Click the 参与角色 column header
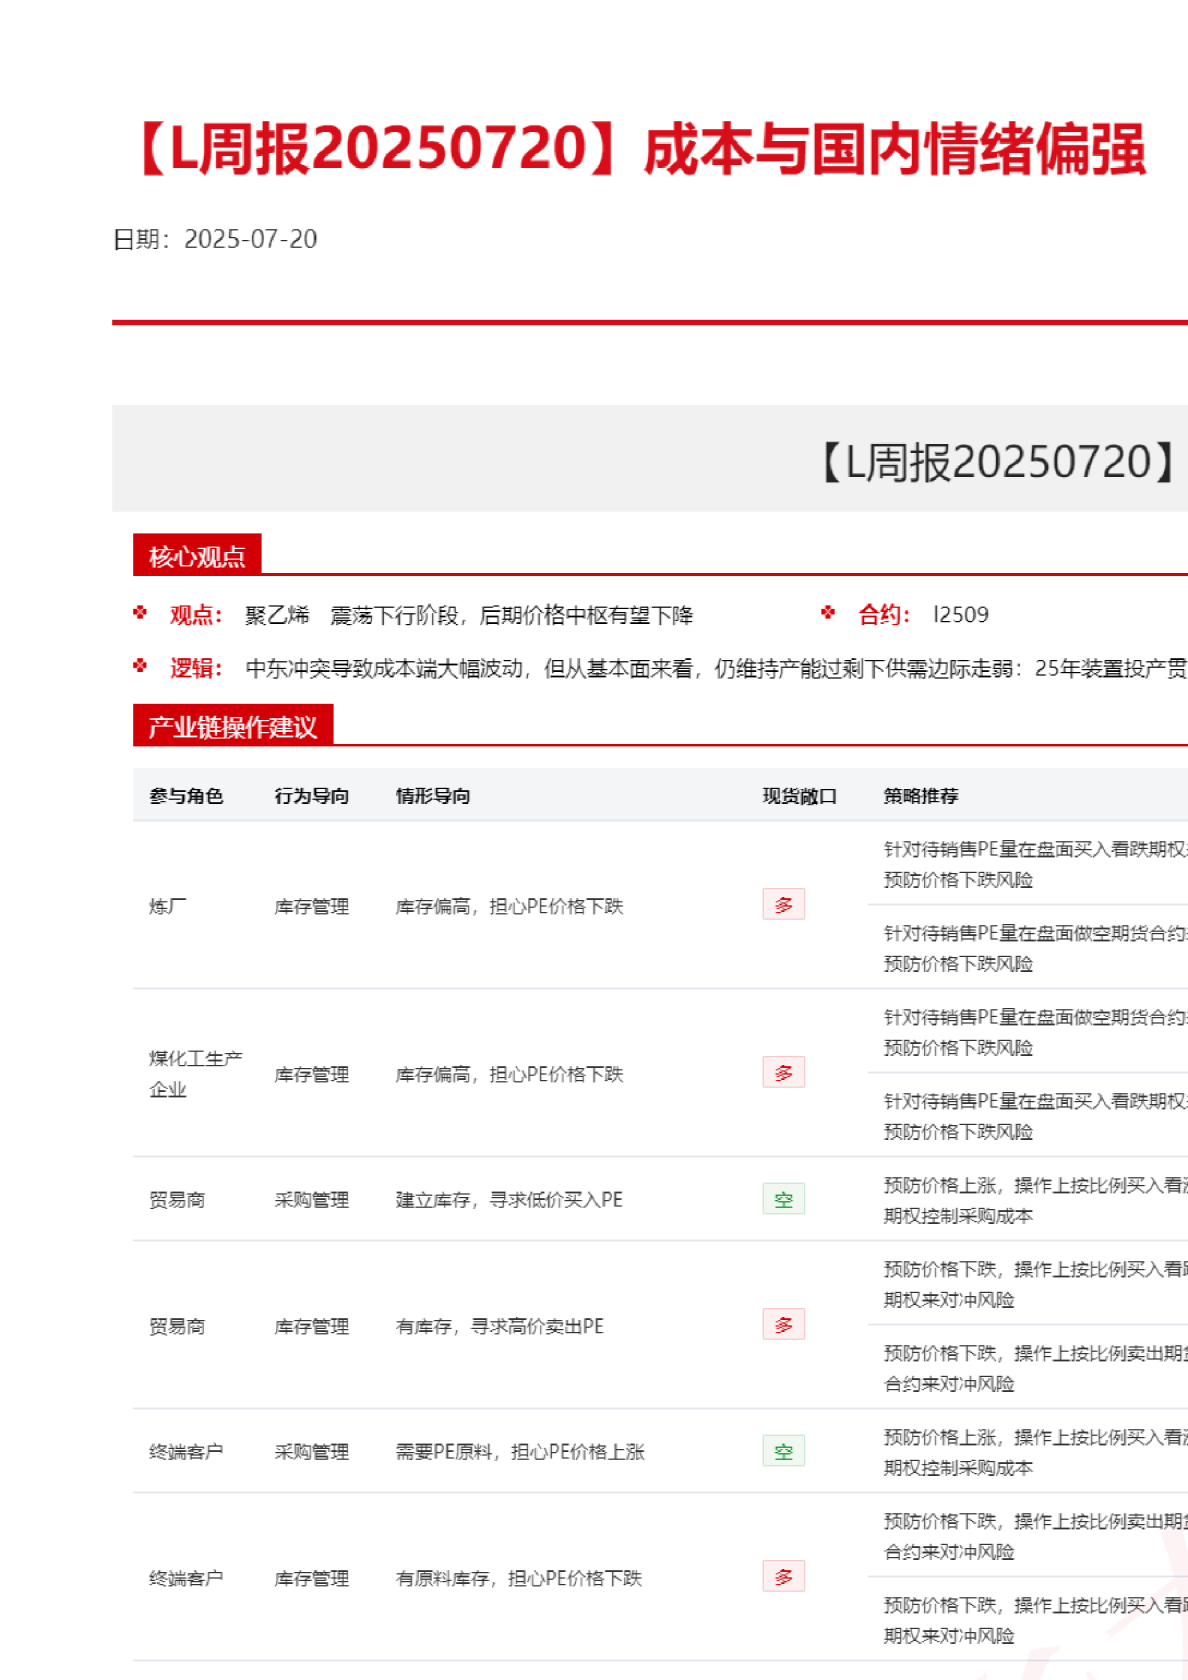Screen dimensions: 1188x1680 (x=186, y=796)
